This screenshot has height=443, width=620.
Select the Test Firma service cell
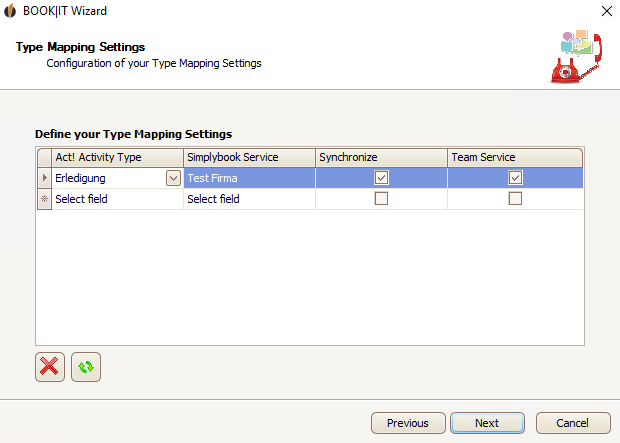[250, 178]
